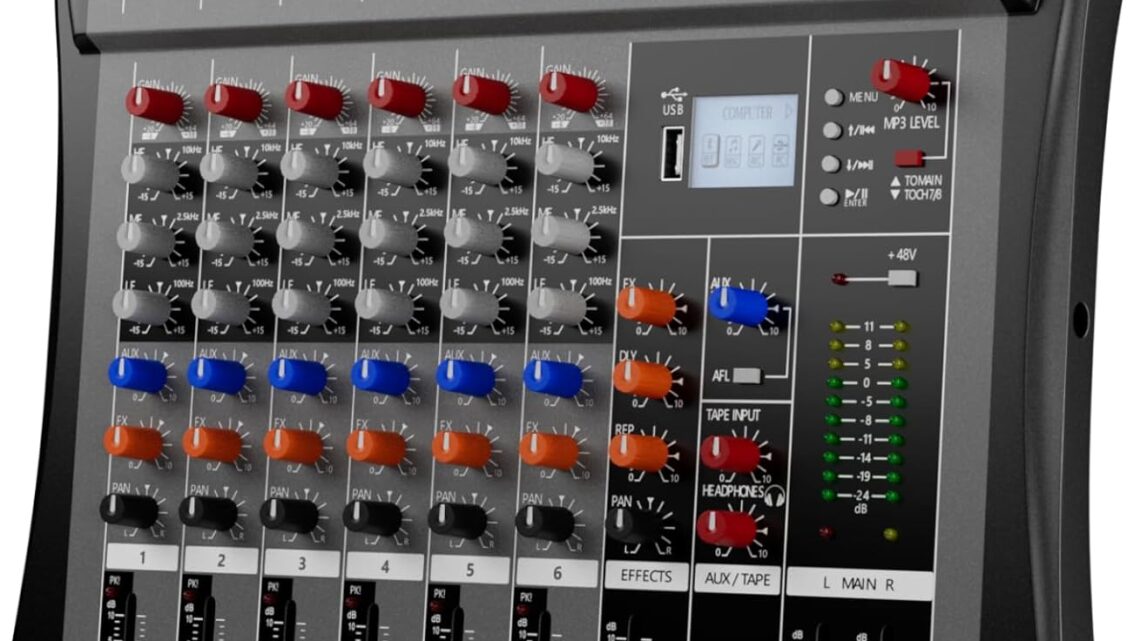
Task: Click the channel 2 blue AUX knob
Action: coord(217,376)
